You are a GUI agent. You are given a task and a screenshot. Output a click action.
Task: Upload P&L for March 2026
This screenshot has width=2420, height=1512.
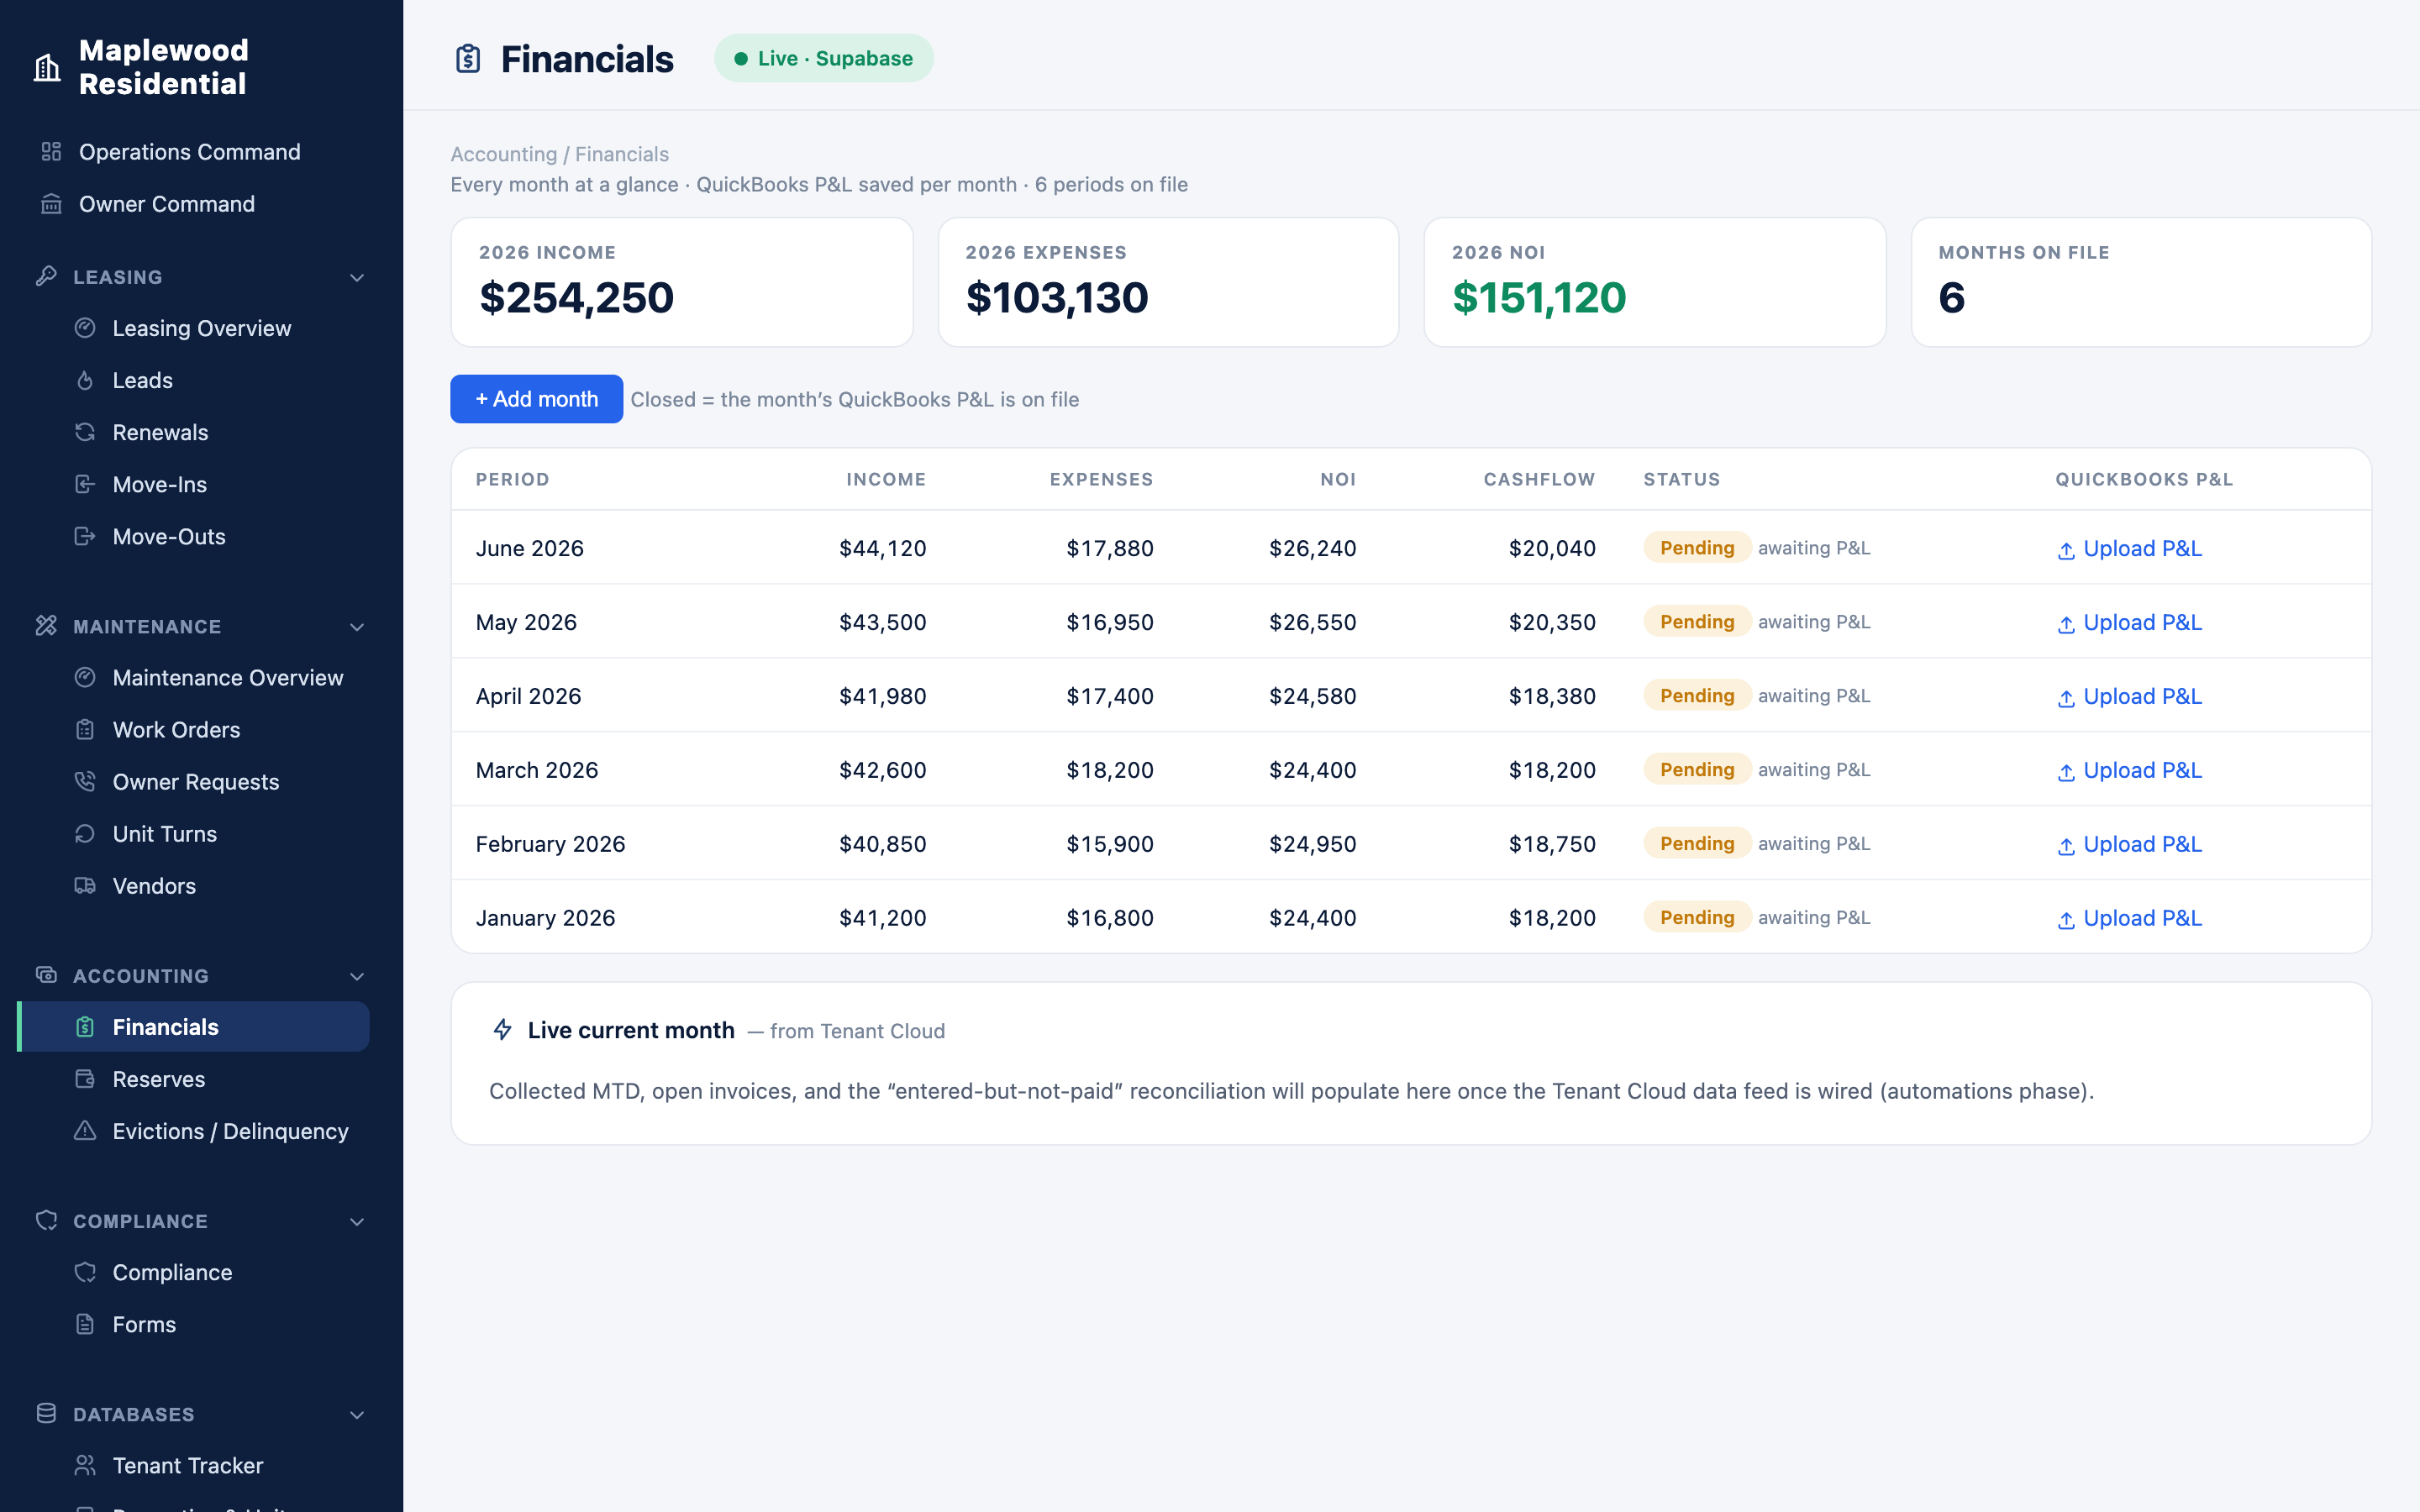tap(2130, 770)
